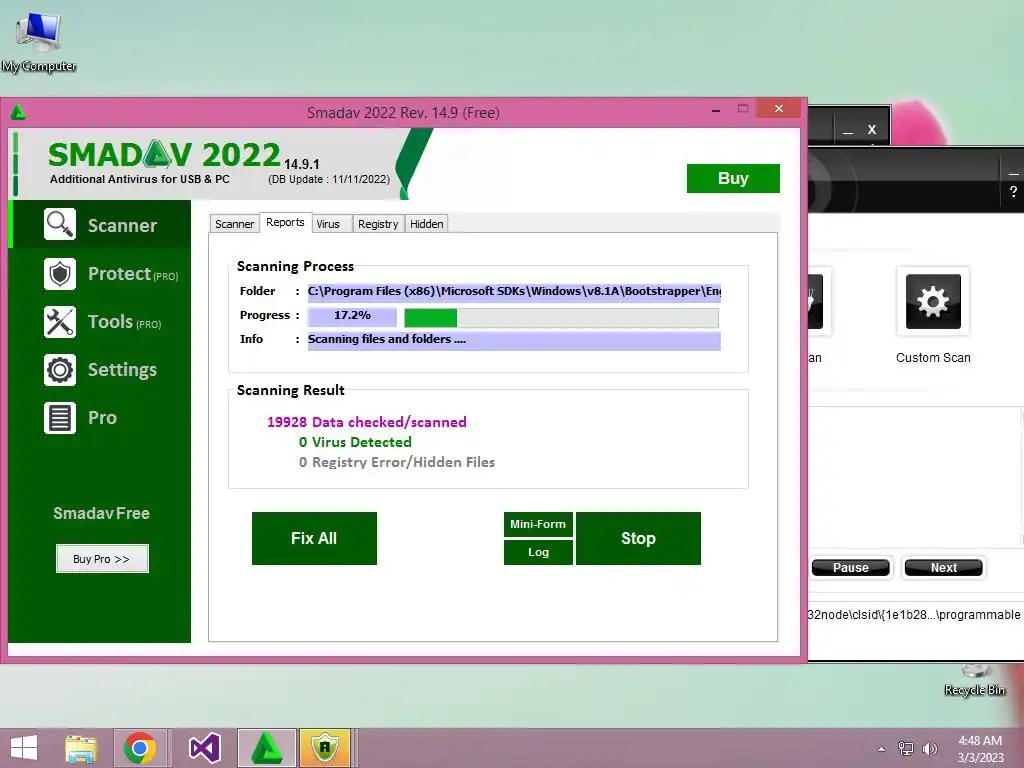The width and height of the screenshot is (1024, 768).
Task: Click the green Buy button
Action: pos(733,178)
